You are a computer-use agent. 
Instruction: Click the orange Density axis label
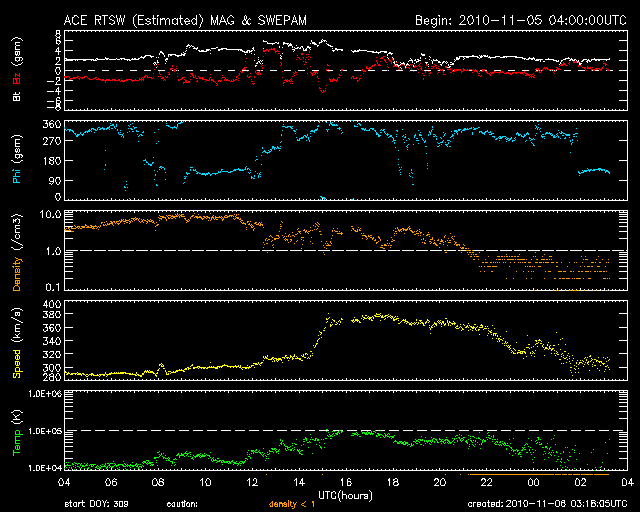tap(17, 274)
